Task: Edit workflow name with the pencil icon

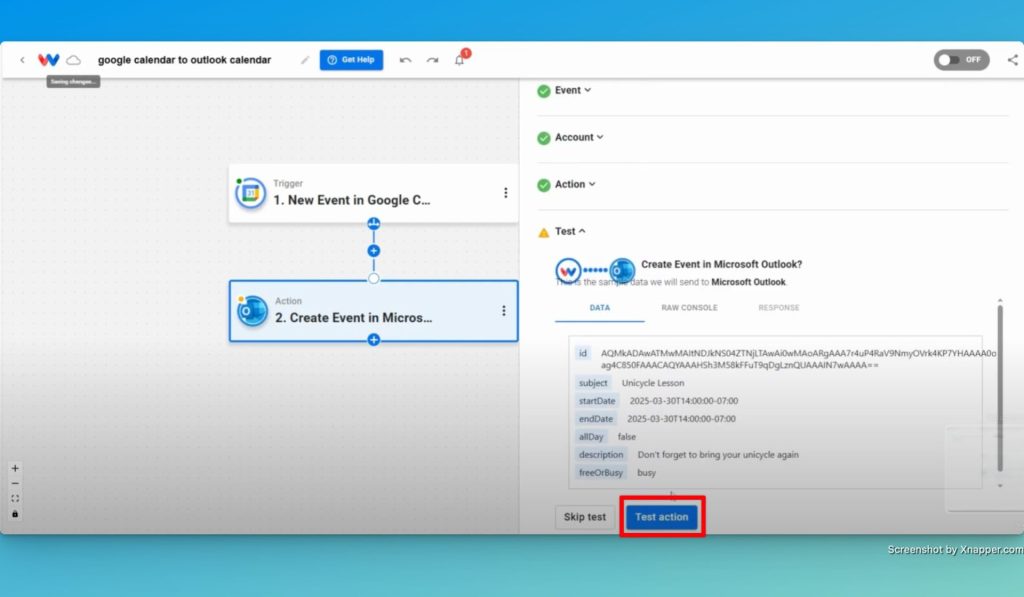Action: pos(304,60)
